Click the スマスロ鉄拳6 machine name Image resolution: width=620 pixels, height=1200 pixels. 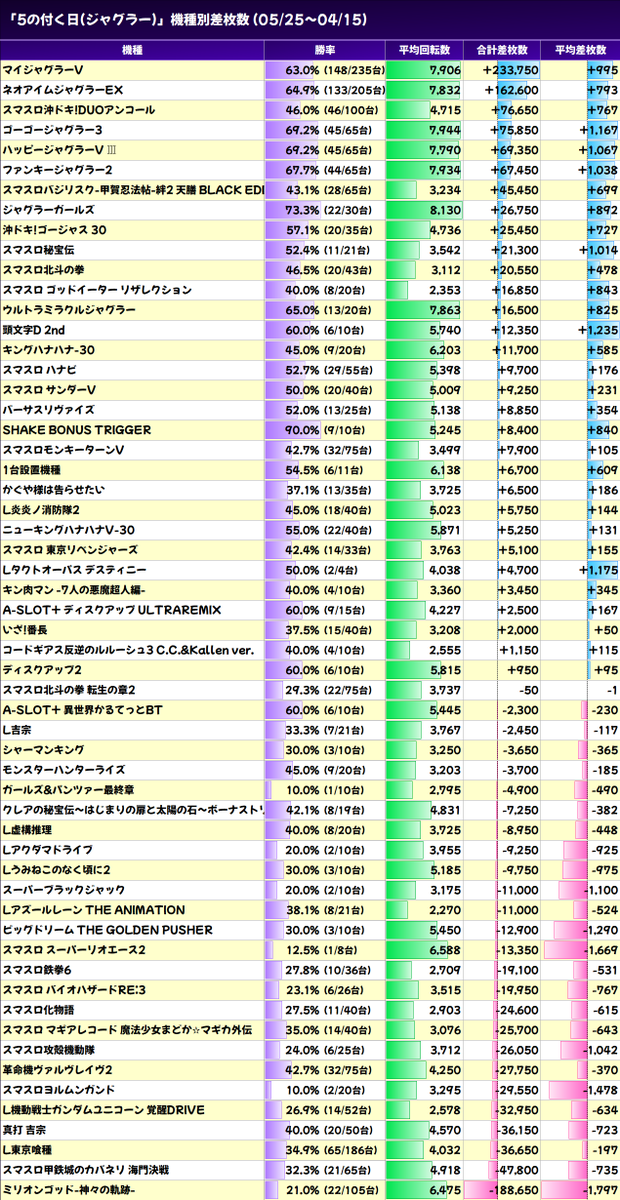37,970
